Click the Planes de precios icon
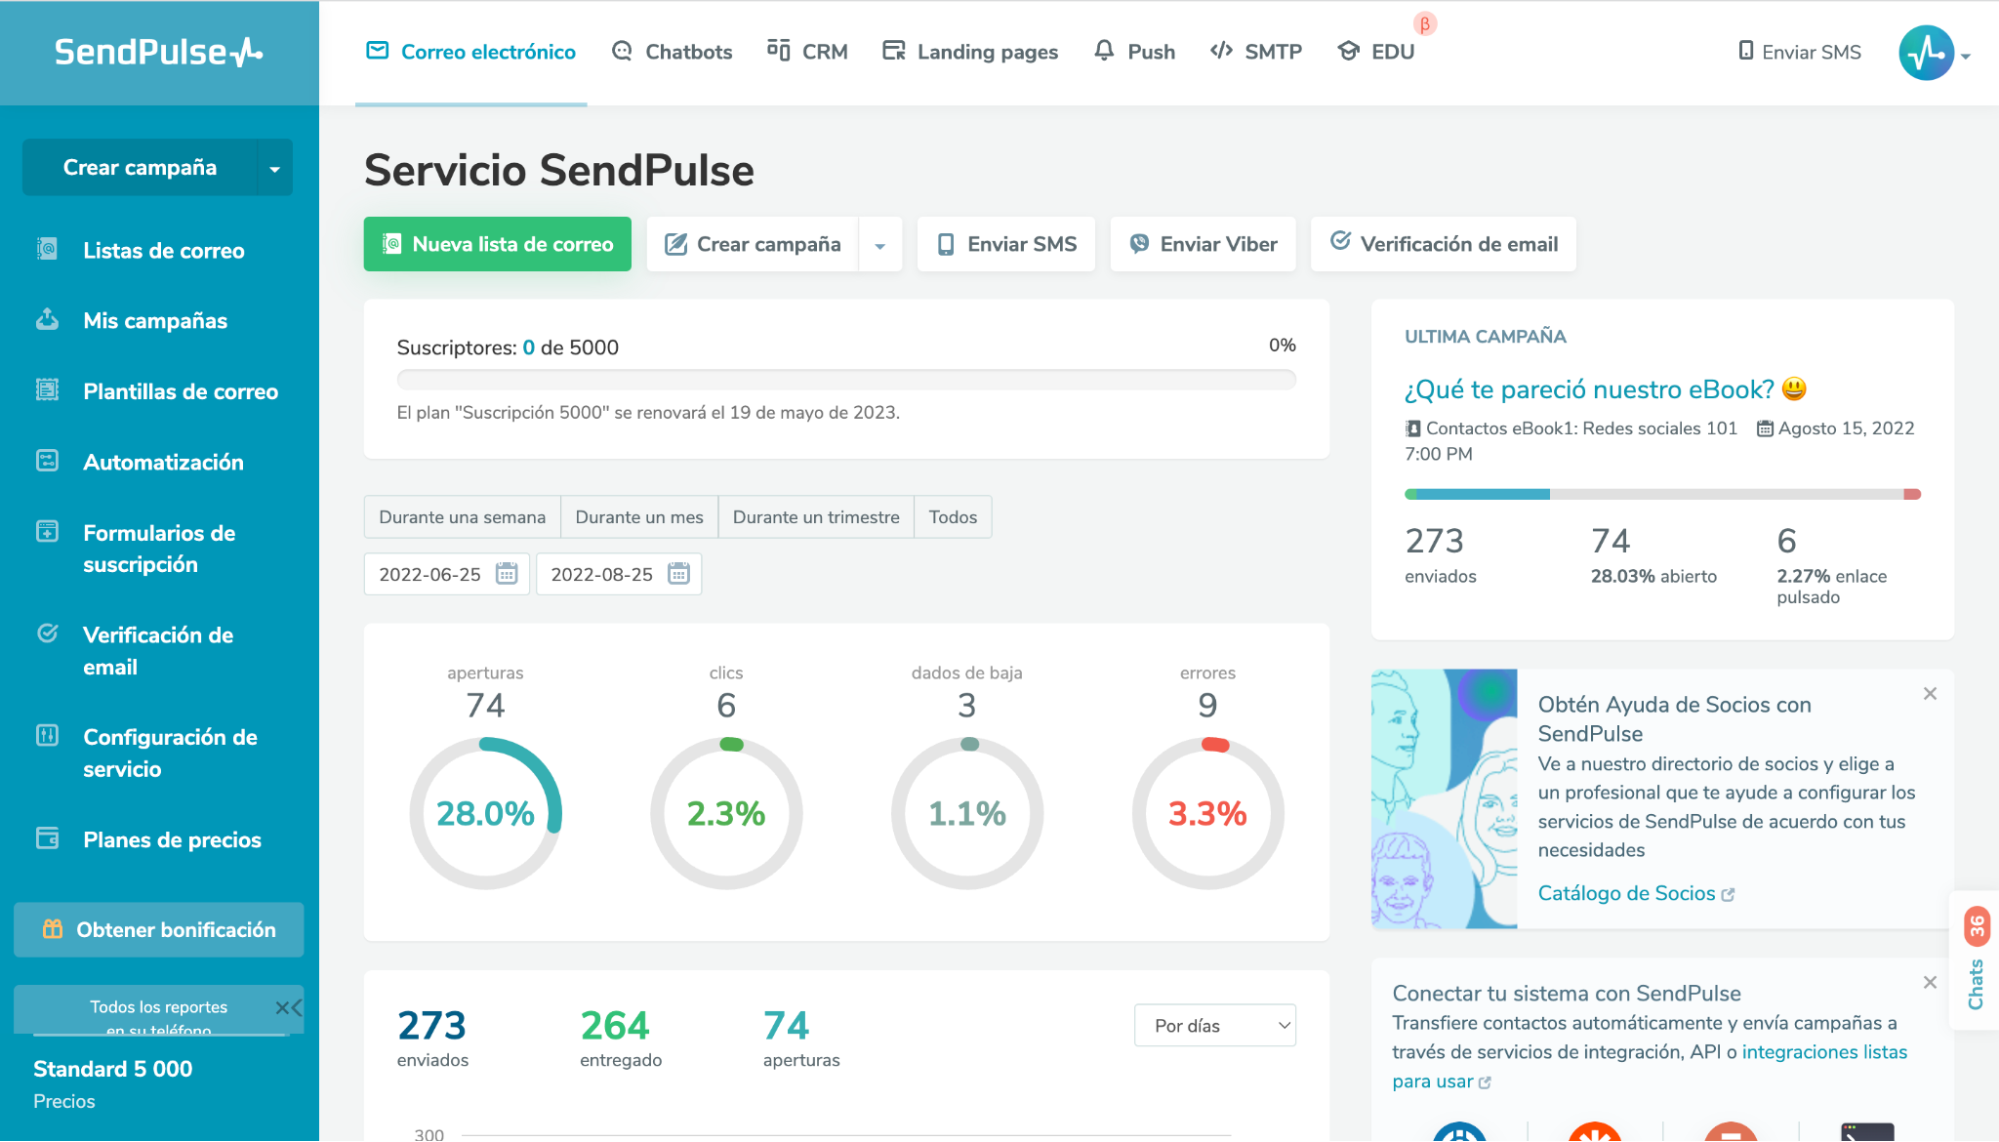Viewport: 1999px width, 1142px height. [47, 838]
